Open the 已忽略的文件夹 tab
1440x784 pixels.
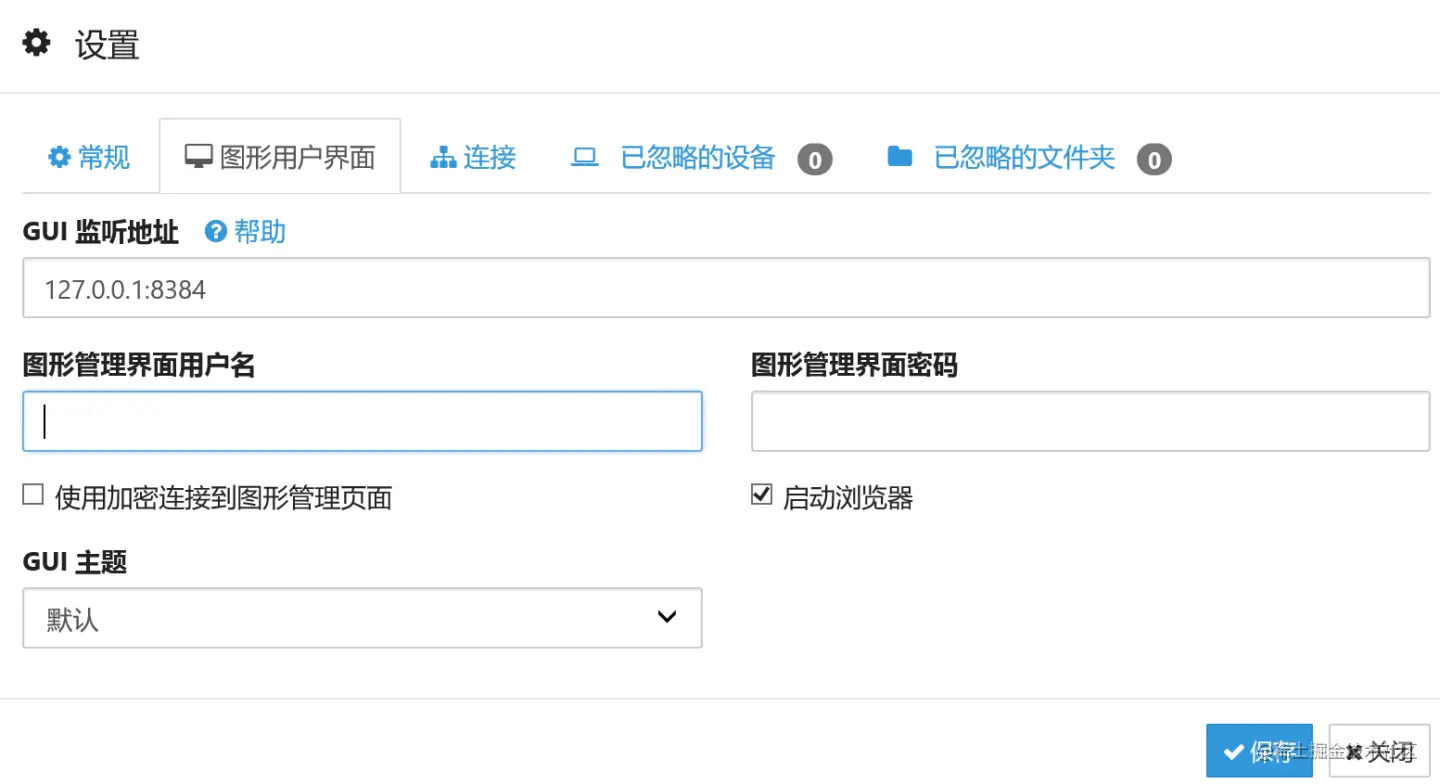pyautogui.click(x=1029, y=158)
